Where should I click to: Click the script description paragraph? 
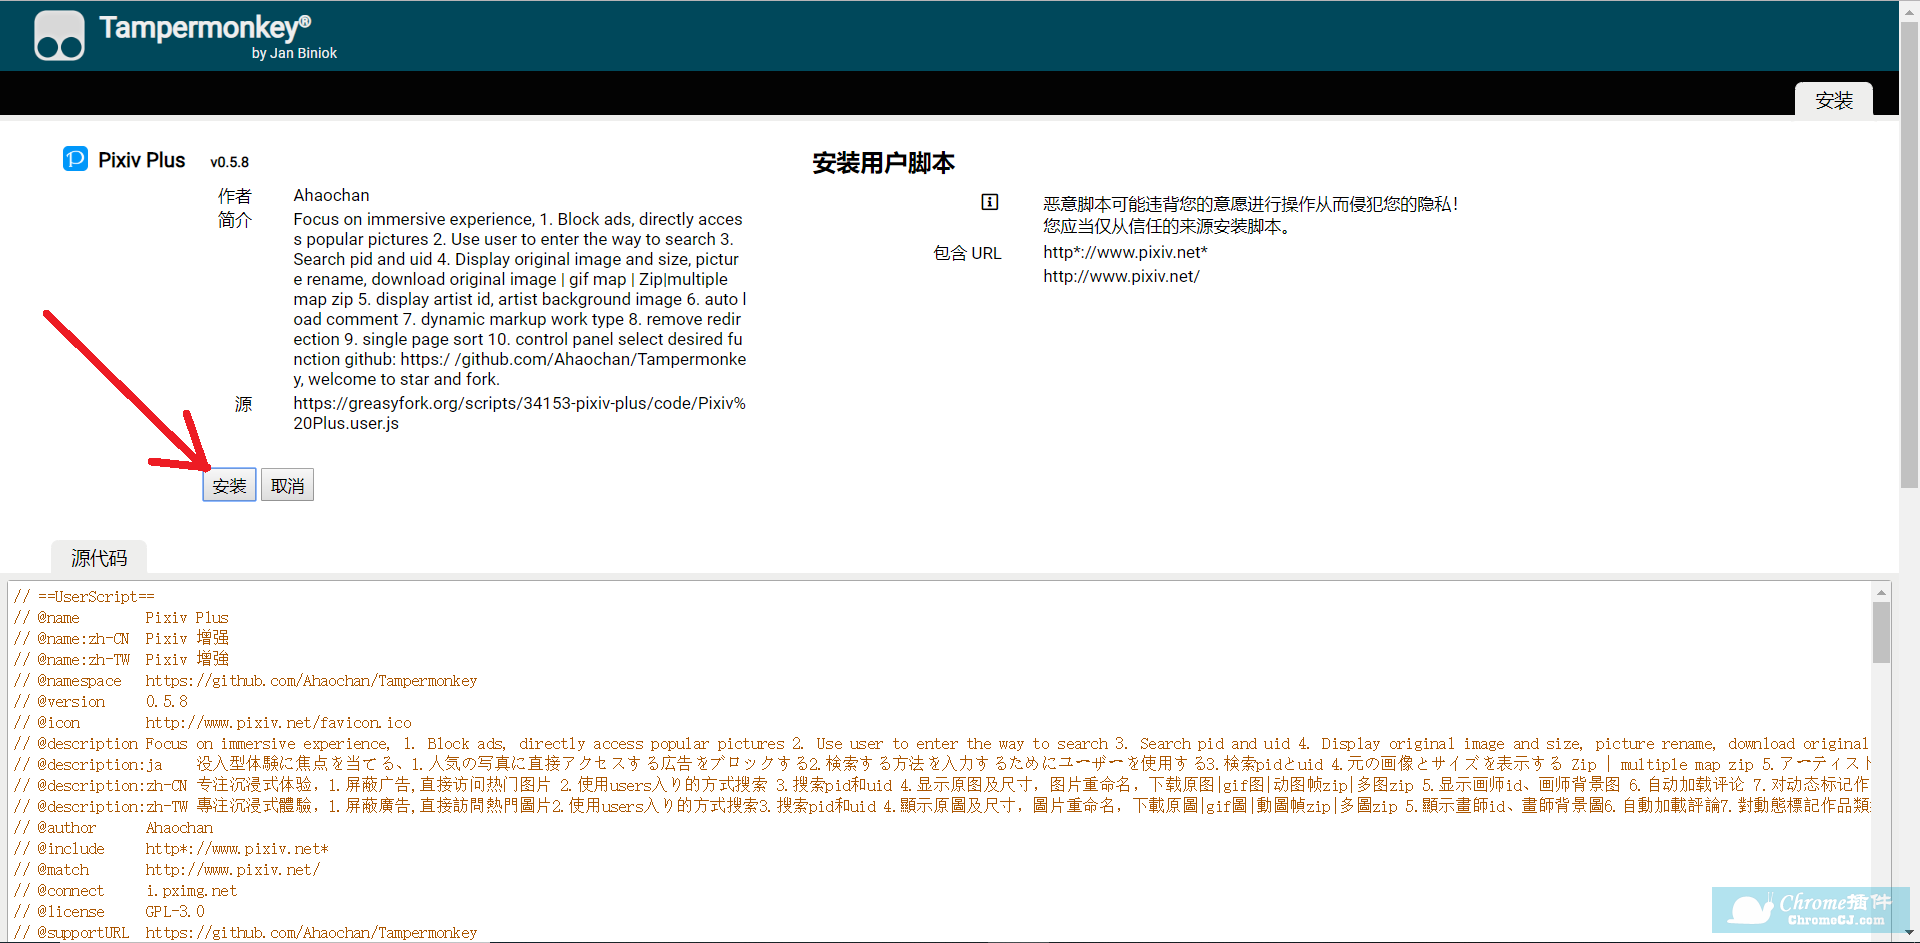[519, 299]
